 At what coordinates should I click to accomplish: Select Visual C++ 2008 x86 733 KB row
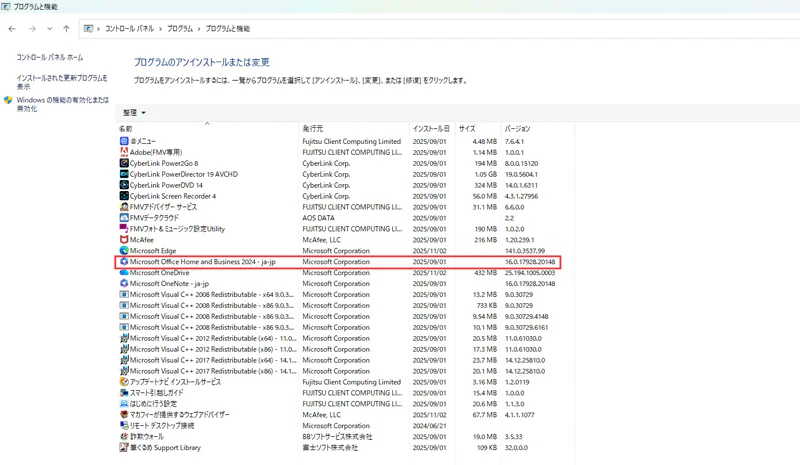[338, 305]
